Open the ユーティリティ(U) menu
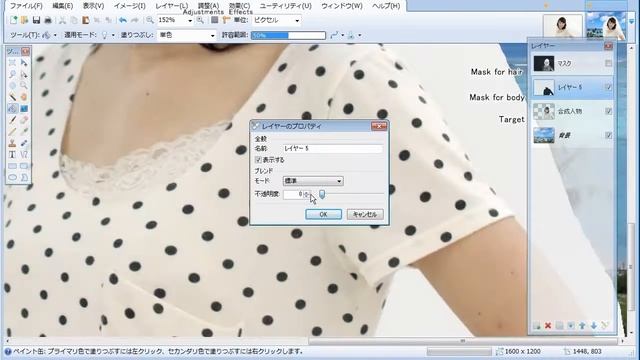The image size is (640, 360). pos(285,6)
